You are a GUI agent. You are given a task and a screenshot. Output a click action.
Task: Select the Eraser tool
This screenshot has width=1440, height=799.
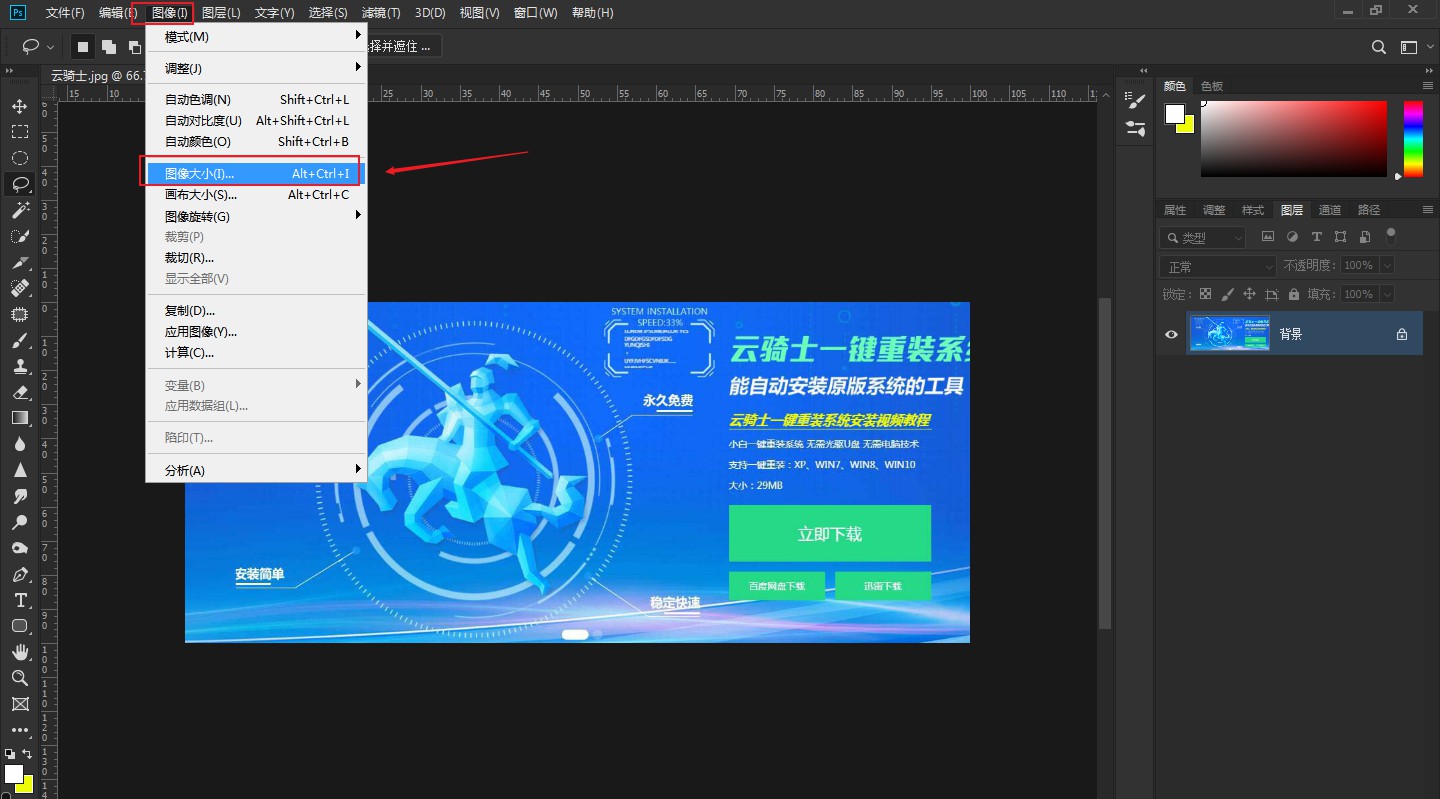pyautogui.click(x=19, y=392)
